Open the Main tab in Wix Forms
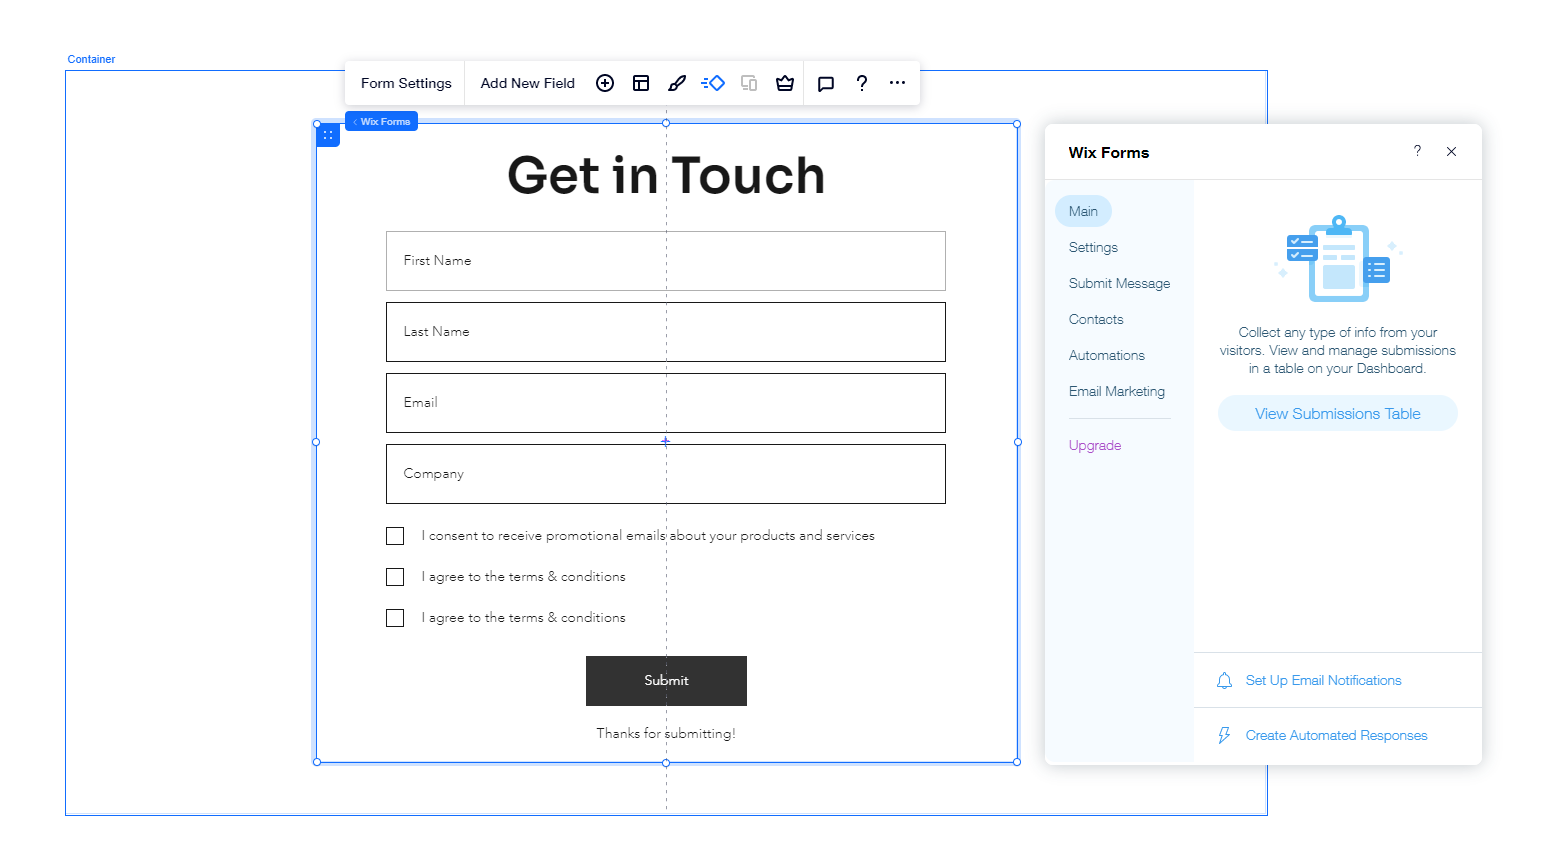 pyautogui.click(x=1083, y=211)
